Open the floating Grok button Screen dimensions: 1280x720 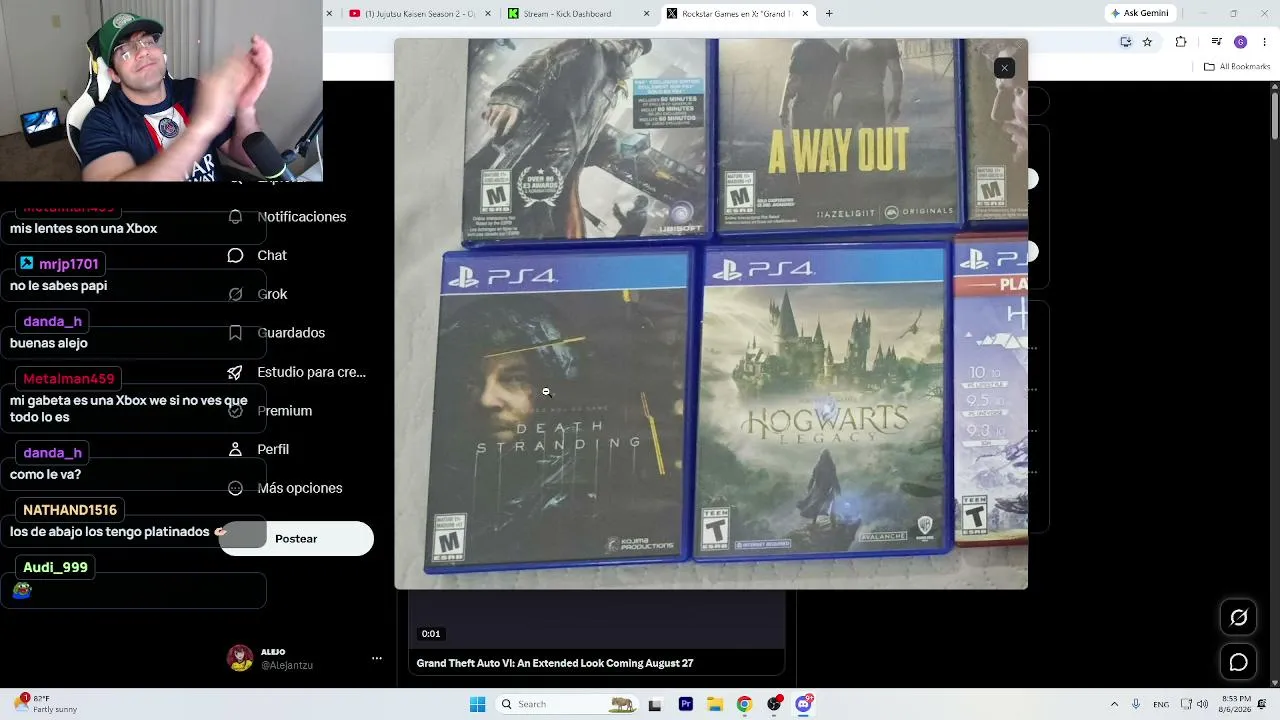pos(1238,618)
